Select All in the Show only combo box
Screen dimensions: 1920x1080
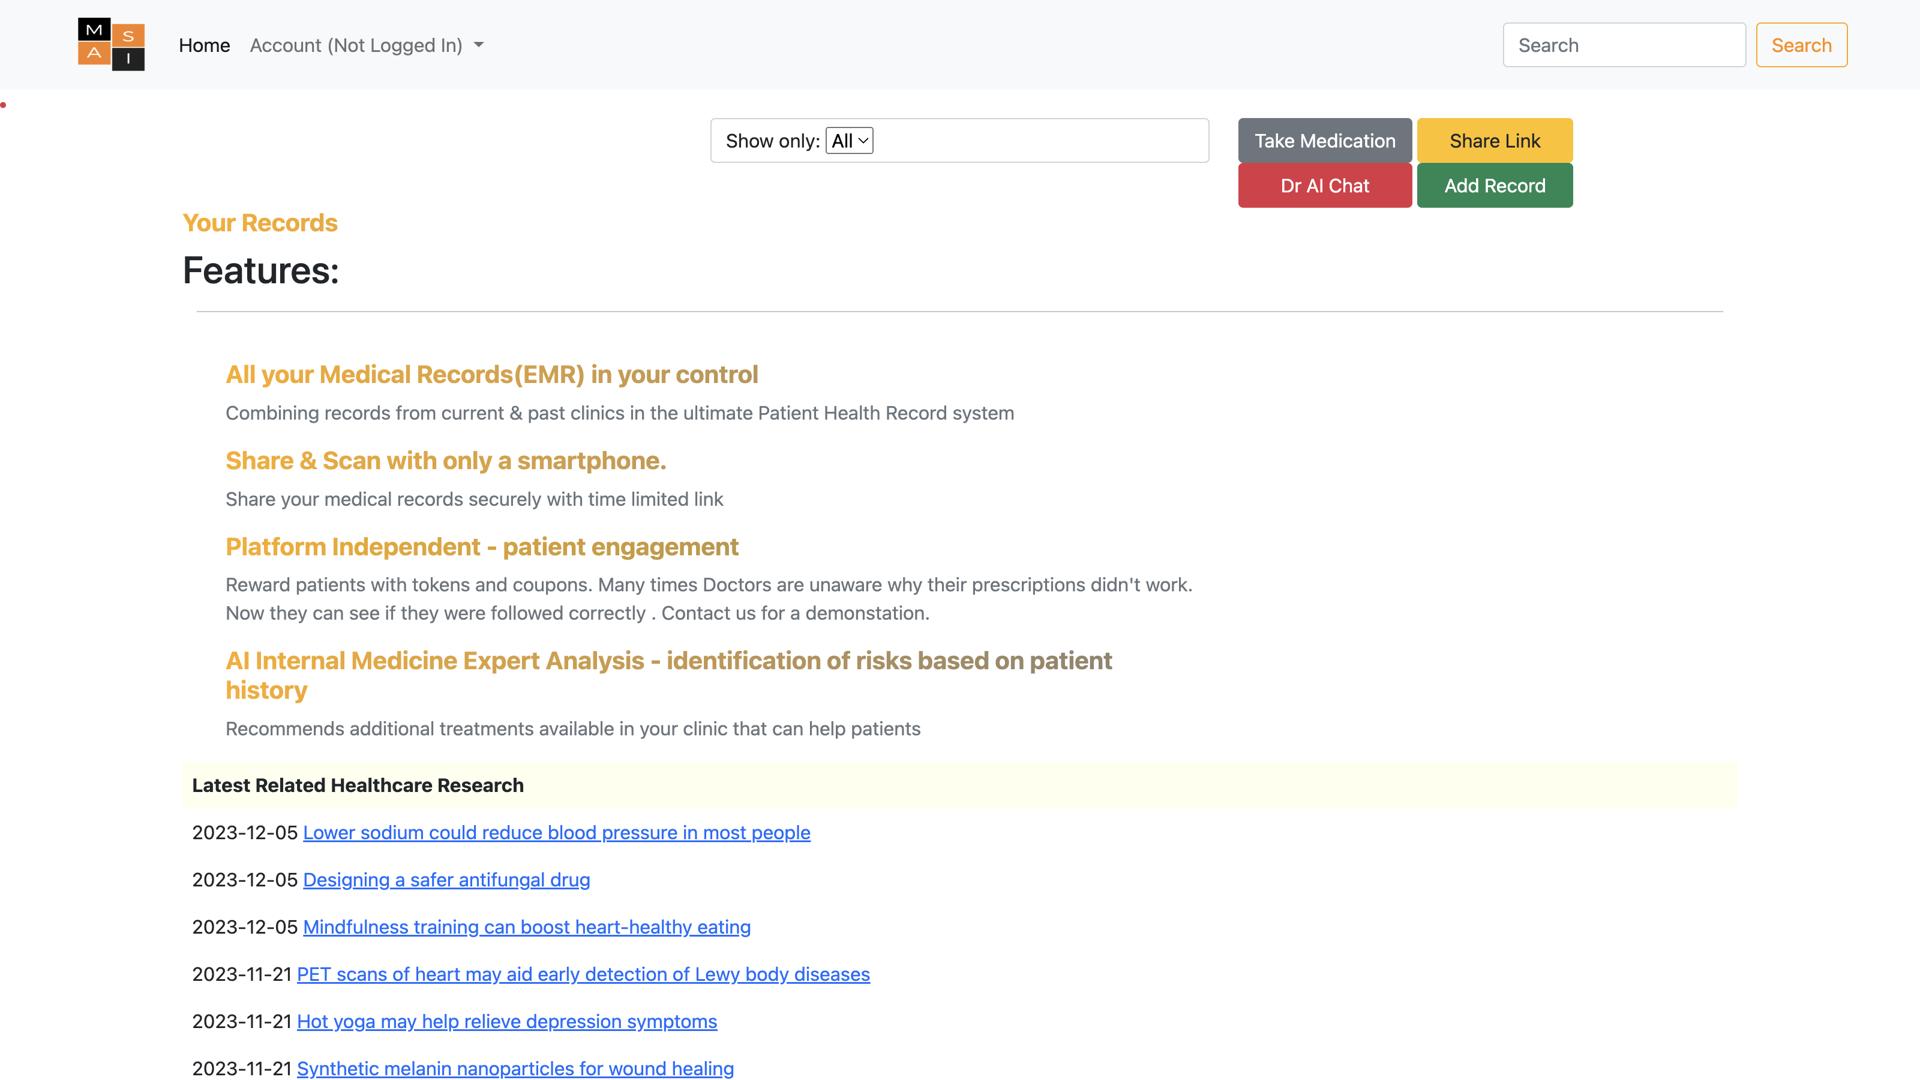(848, 140)
